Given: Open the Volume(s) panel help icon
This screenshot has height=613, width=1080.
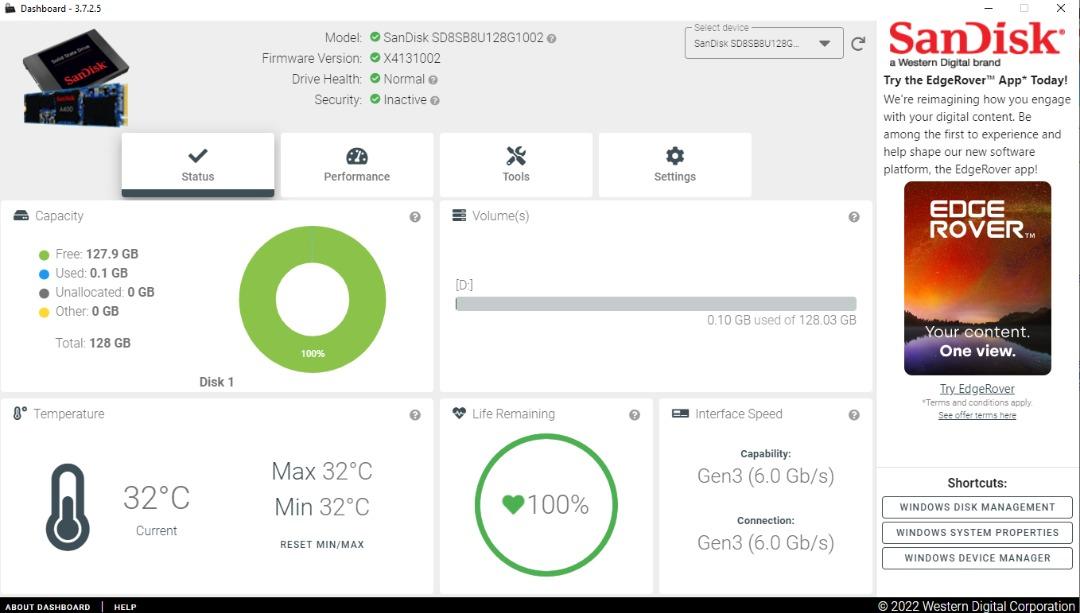Looking at the screenshot, I should 853,217.
